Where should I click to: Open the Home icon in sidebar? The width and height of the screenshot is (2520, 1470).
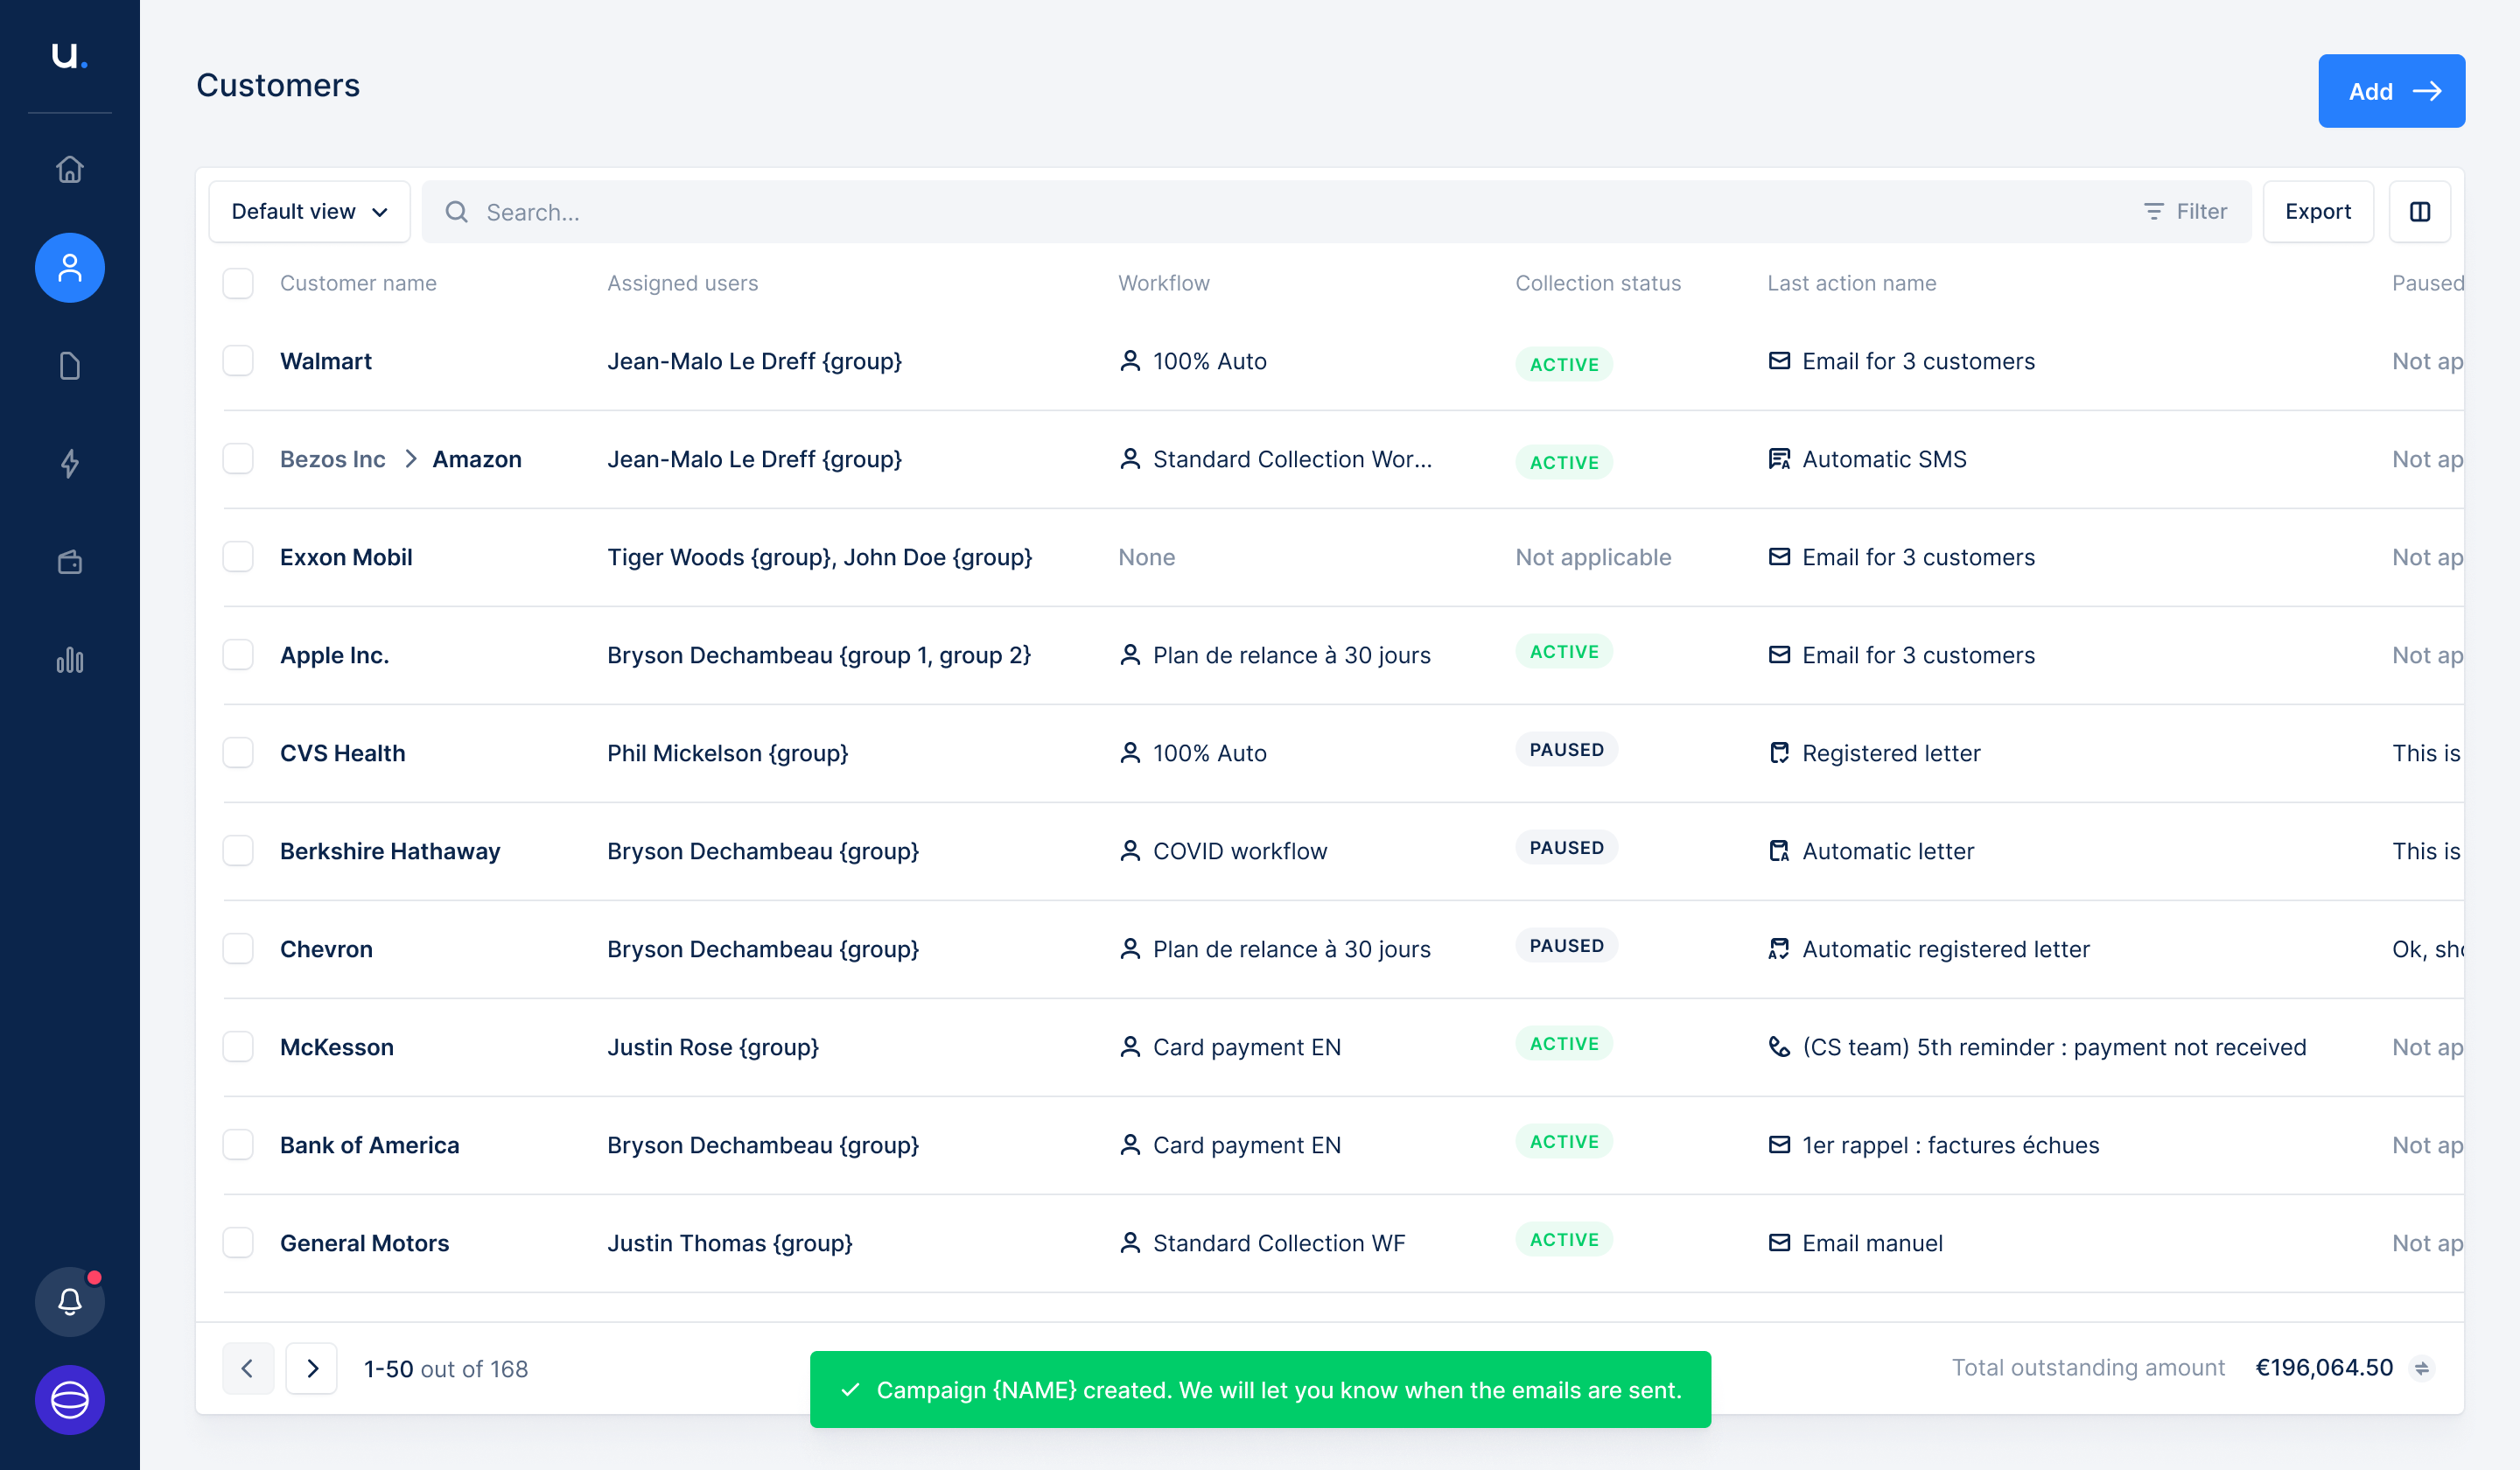[69, 169]
